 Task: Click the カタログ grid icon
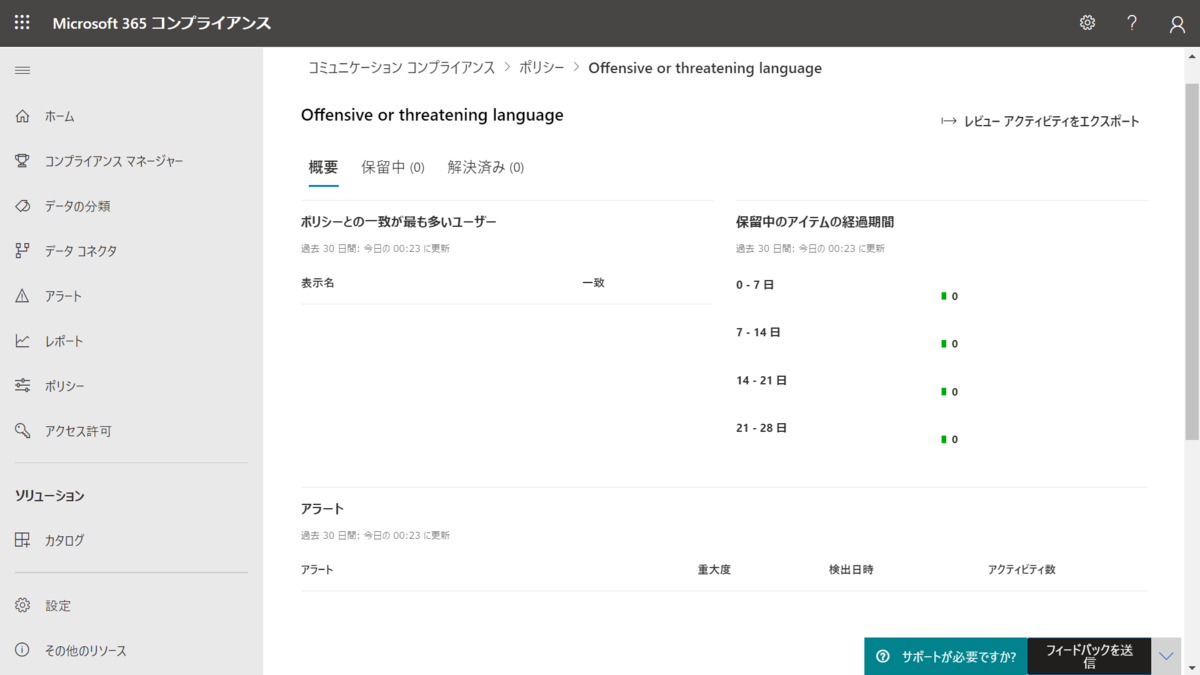tap(22, 540)
